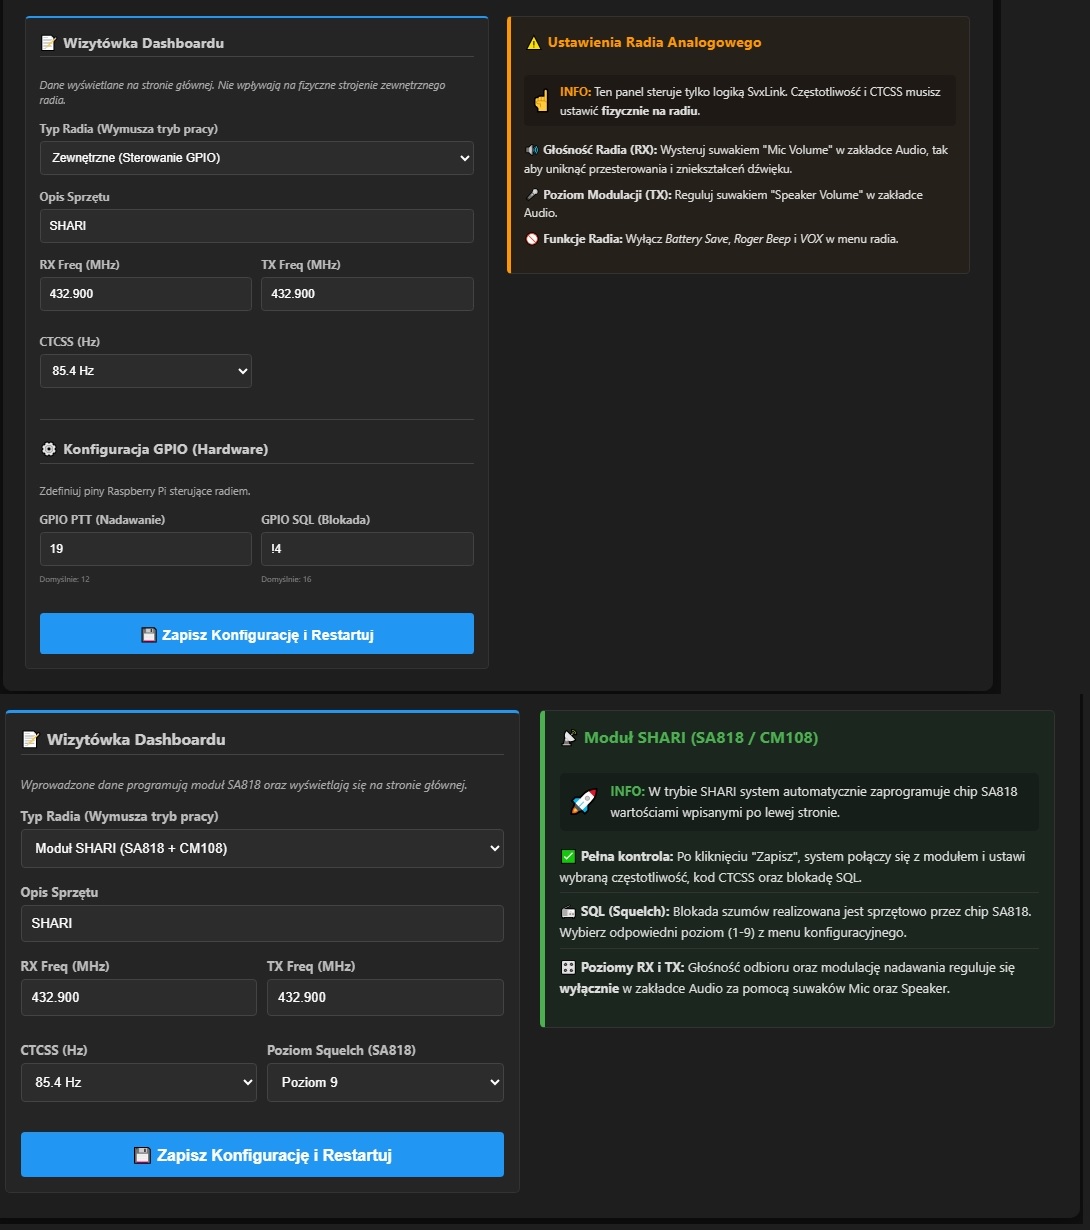Click the 'wyłącznie' bold word in the SHARI panel
The width and height of the screenshot is (1090, 1230).
pos(588,989)
